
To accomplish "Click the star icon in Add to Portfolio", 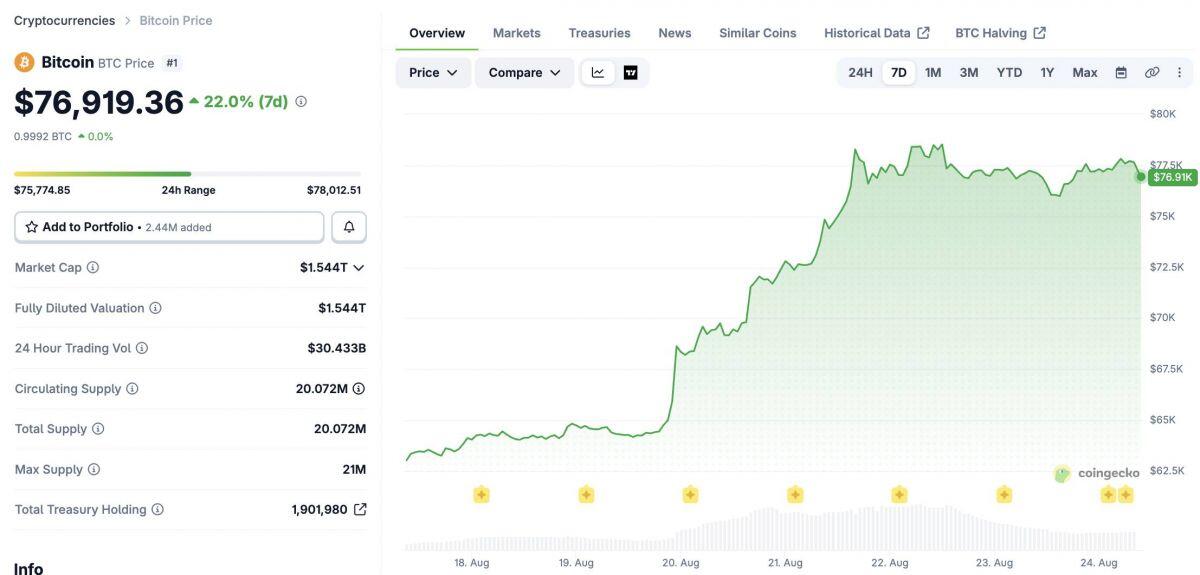I will pos(32,227).
